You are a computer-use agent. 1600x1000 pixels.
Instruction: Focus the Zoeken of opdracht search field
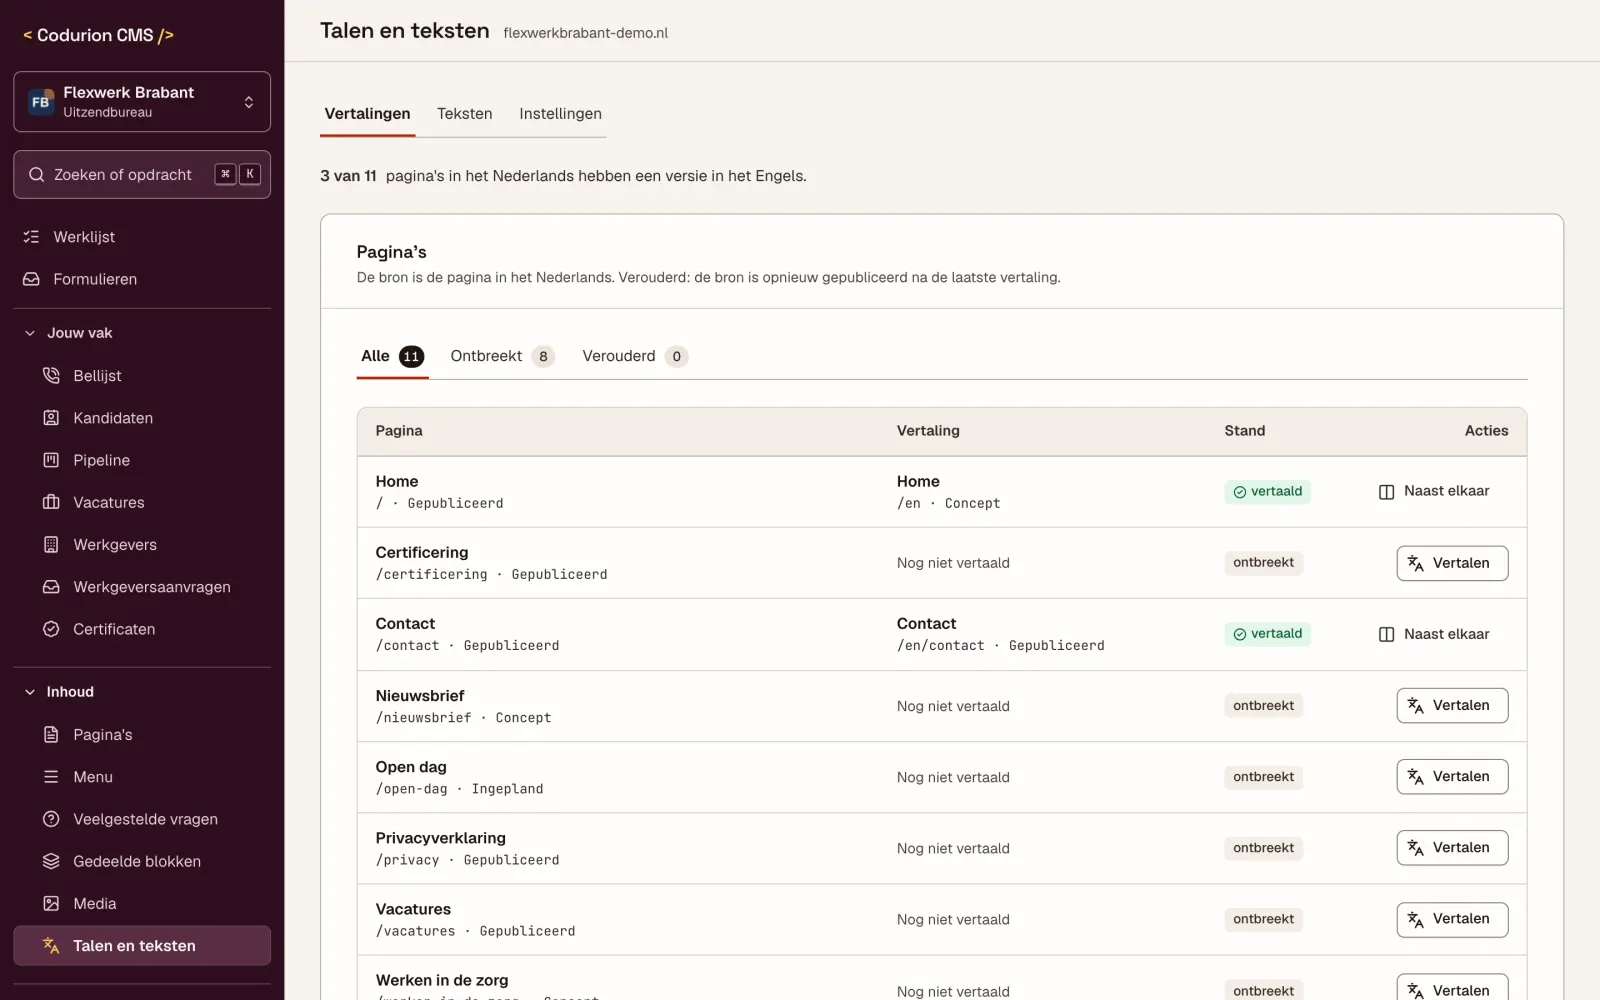click(x=142, y=175)
